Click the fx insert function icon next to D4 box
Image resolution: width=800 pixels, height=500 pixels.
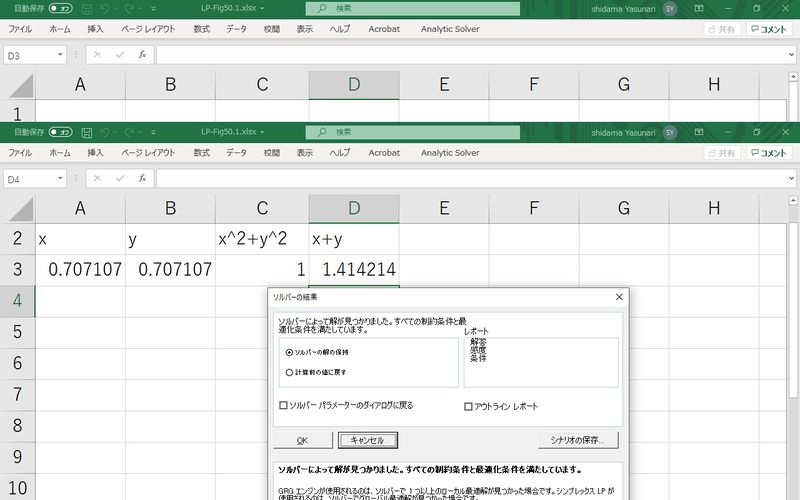tap(143, 179)
